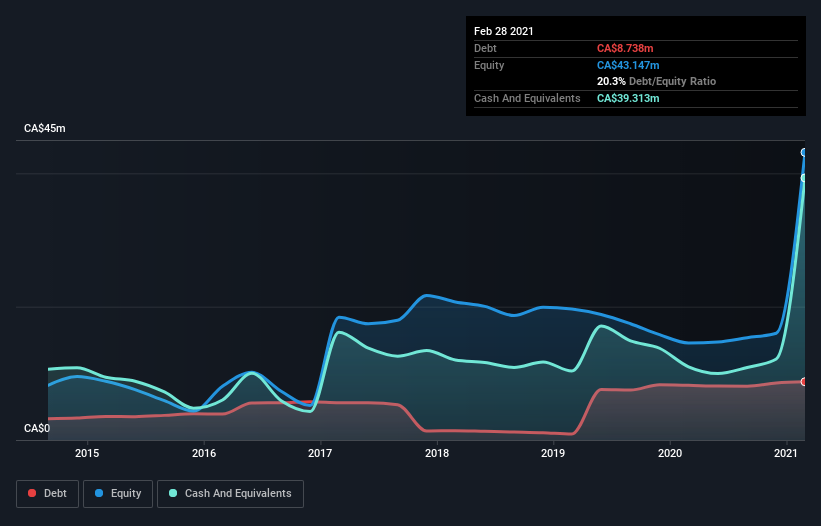Click the Feb 28 2021 tooltip date

tap(504, 31)
